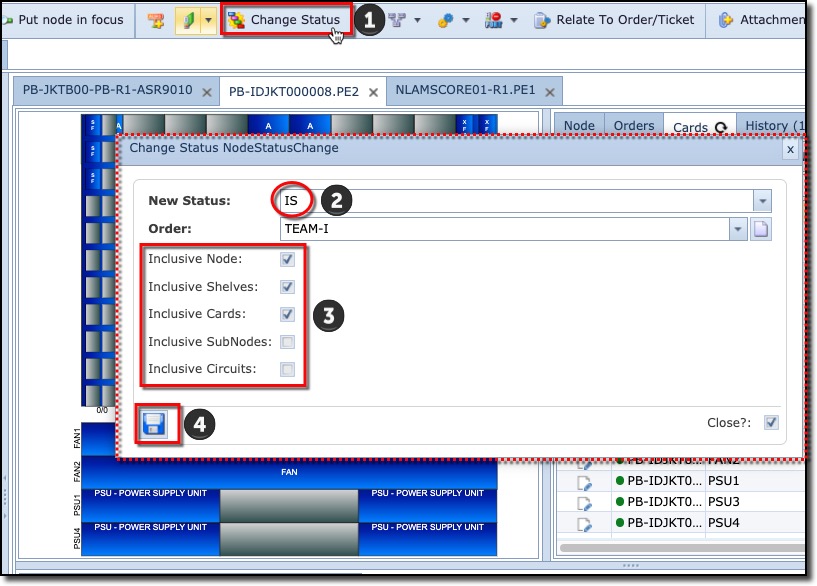The height and width of the screenshot is (586, 817).
Task: Click the icon left of green leaf button
Action: tap(156, 20)
